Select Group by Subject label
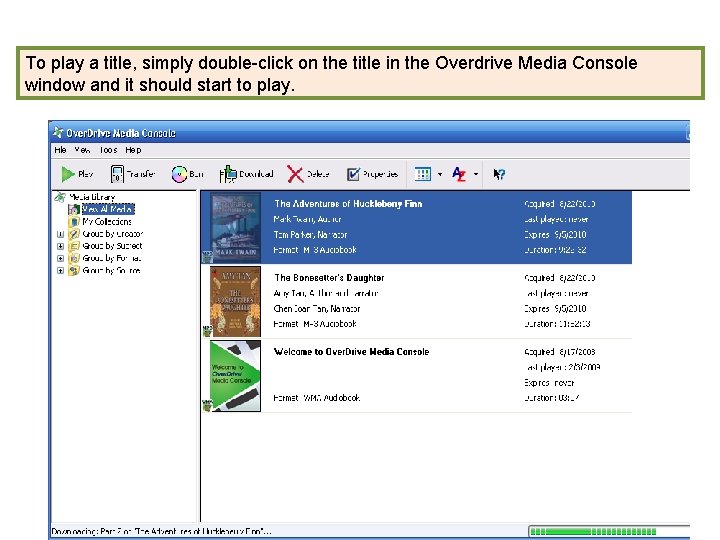720x540 pixels. [x=112, y=246]
